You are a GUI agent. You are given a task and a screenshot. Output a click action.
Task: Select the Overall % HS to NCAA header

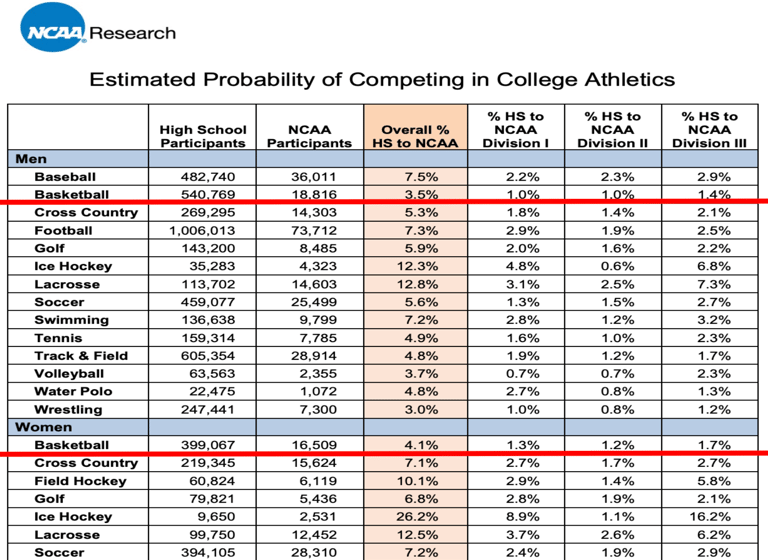pyautogui.click(x=415, y=137)
